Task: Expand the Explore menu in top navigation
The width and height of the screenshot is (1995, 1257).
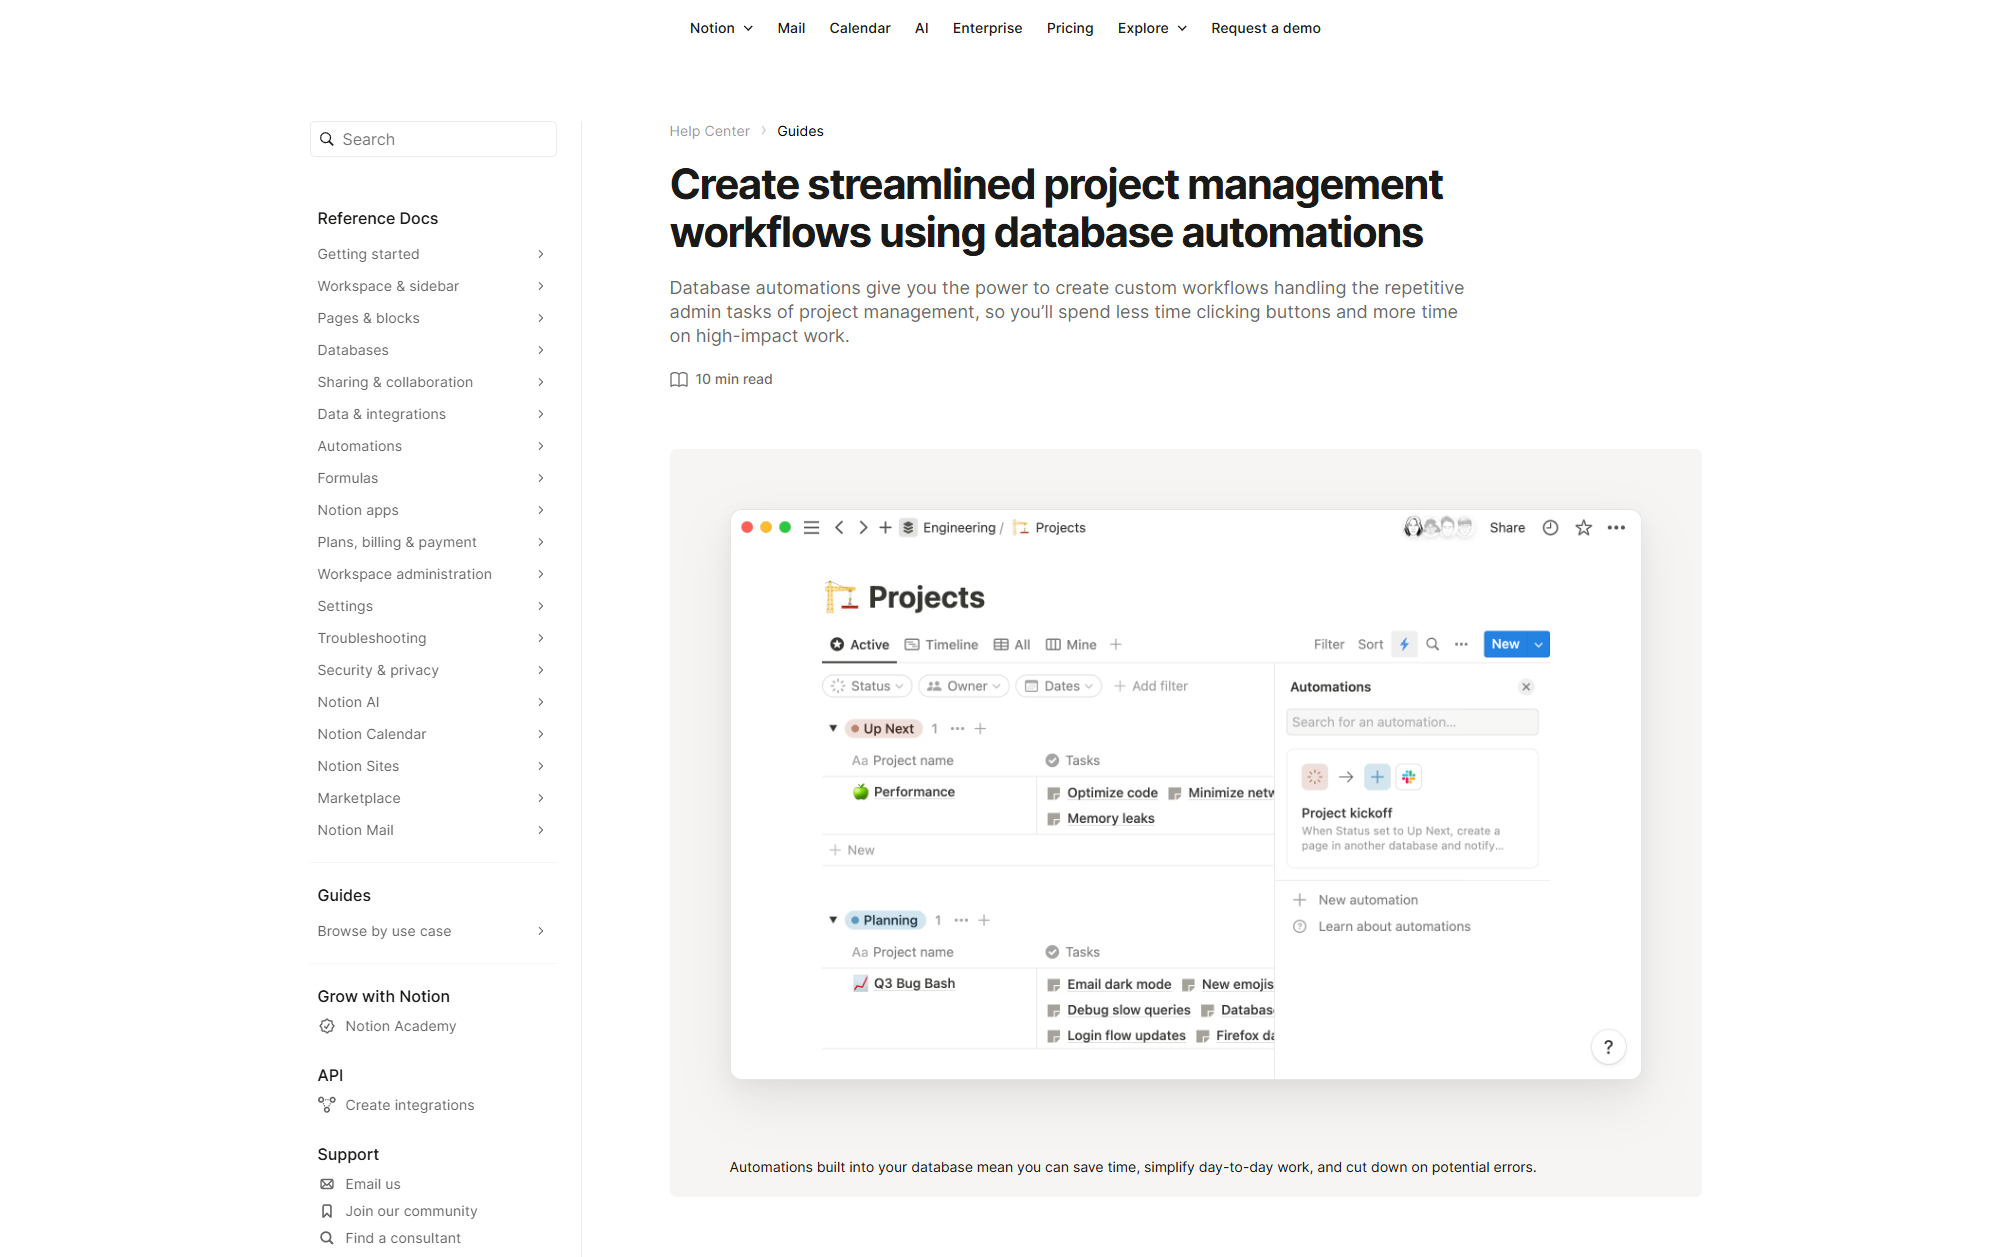Action: pos(1152,28)
